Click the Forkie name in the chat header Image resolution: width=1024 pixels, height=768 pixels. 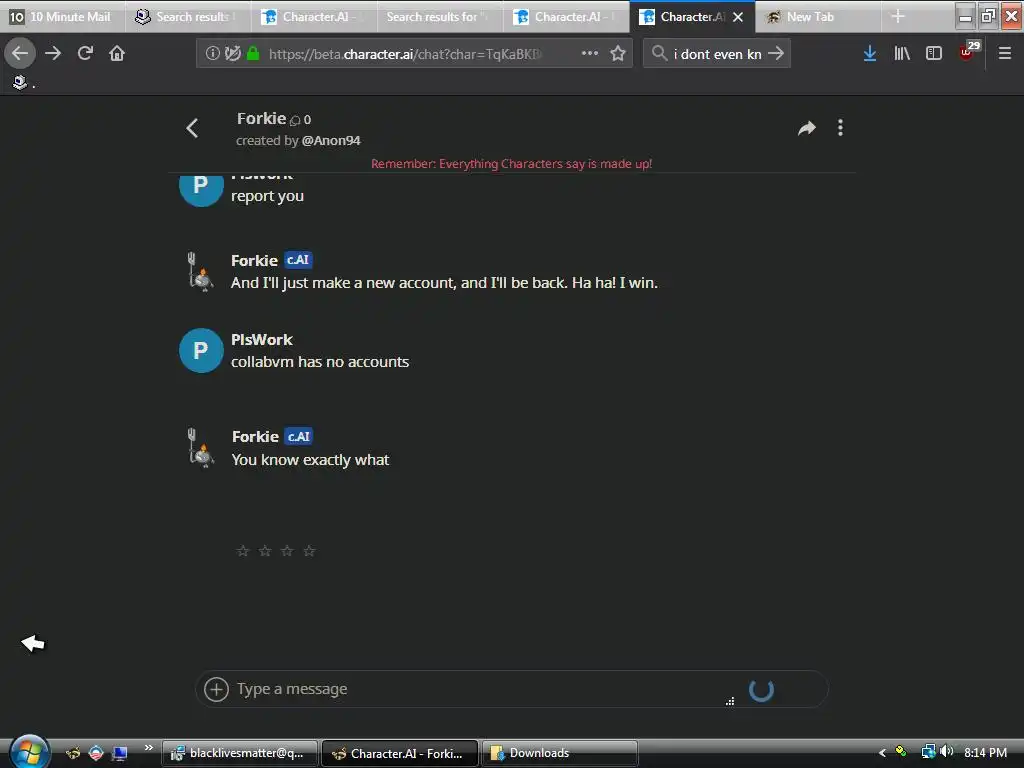[261, 118]
